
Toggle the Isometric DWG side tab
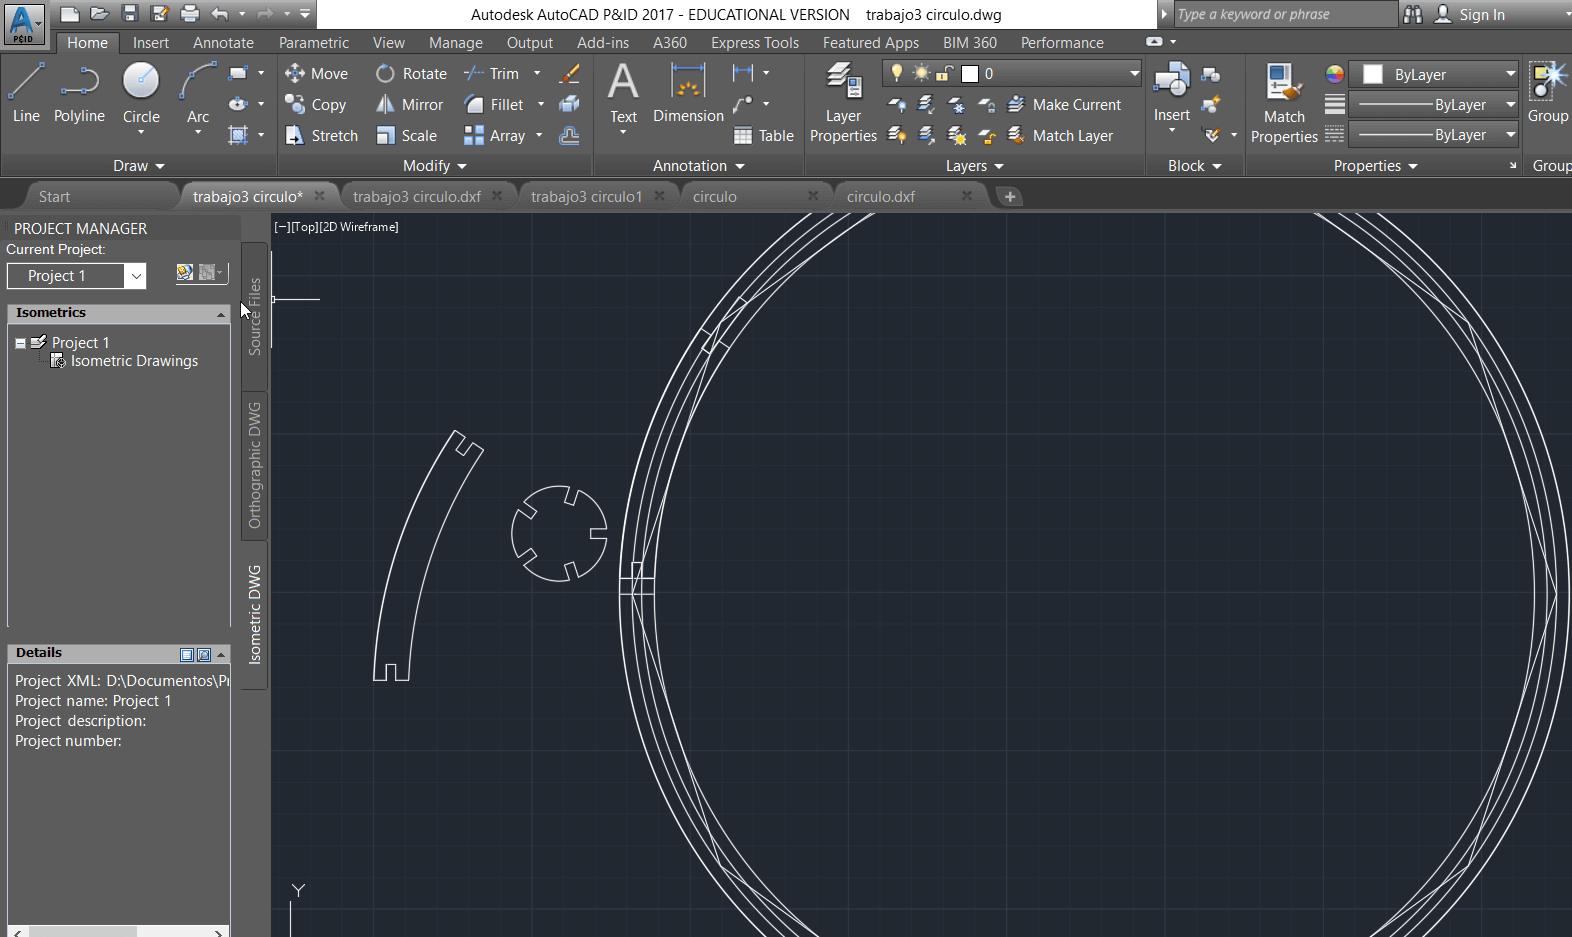(254, 614)
